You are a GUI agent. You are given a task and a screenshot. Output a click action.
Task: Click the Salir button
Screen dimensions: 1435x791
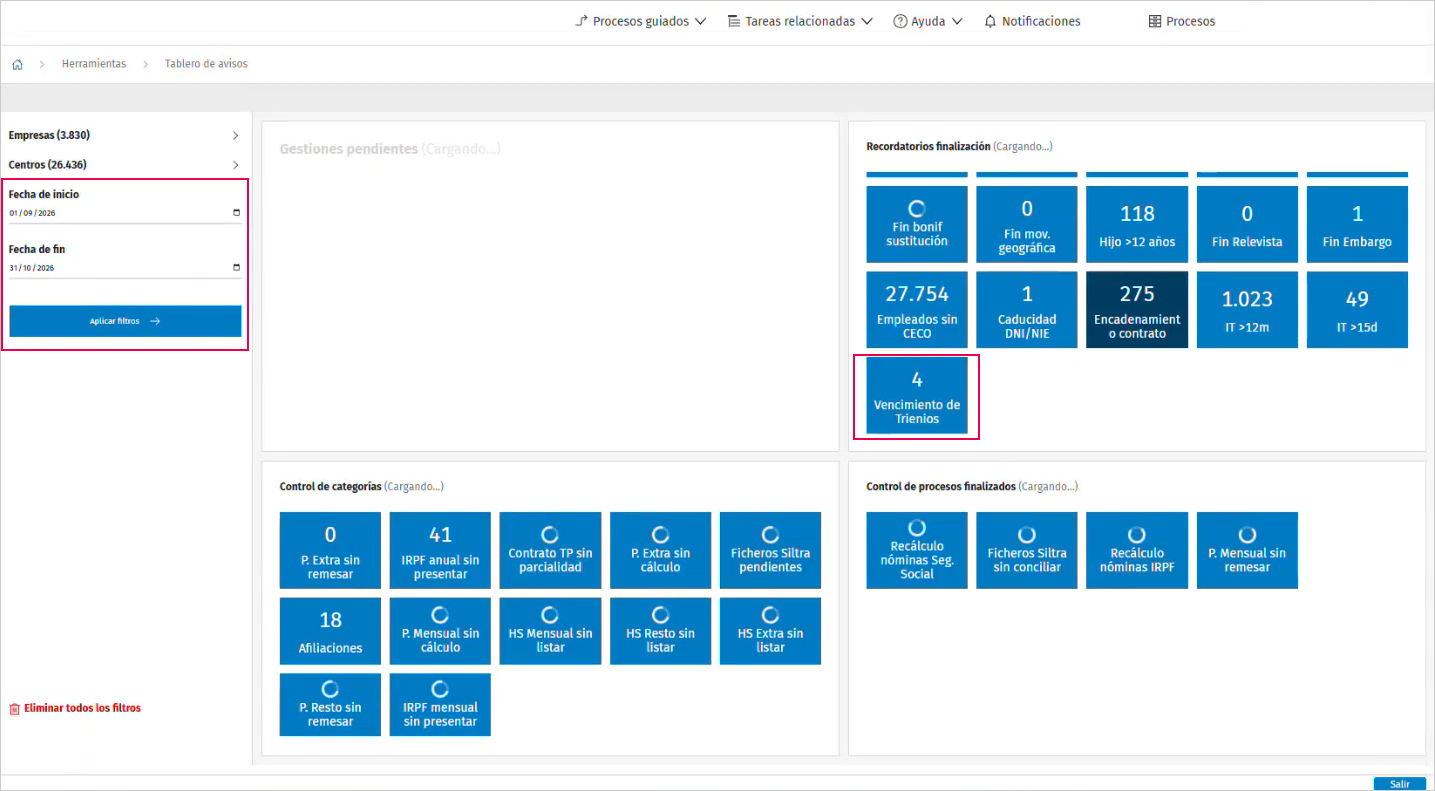tap(1399, 784)
